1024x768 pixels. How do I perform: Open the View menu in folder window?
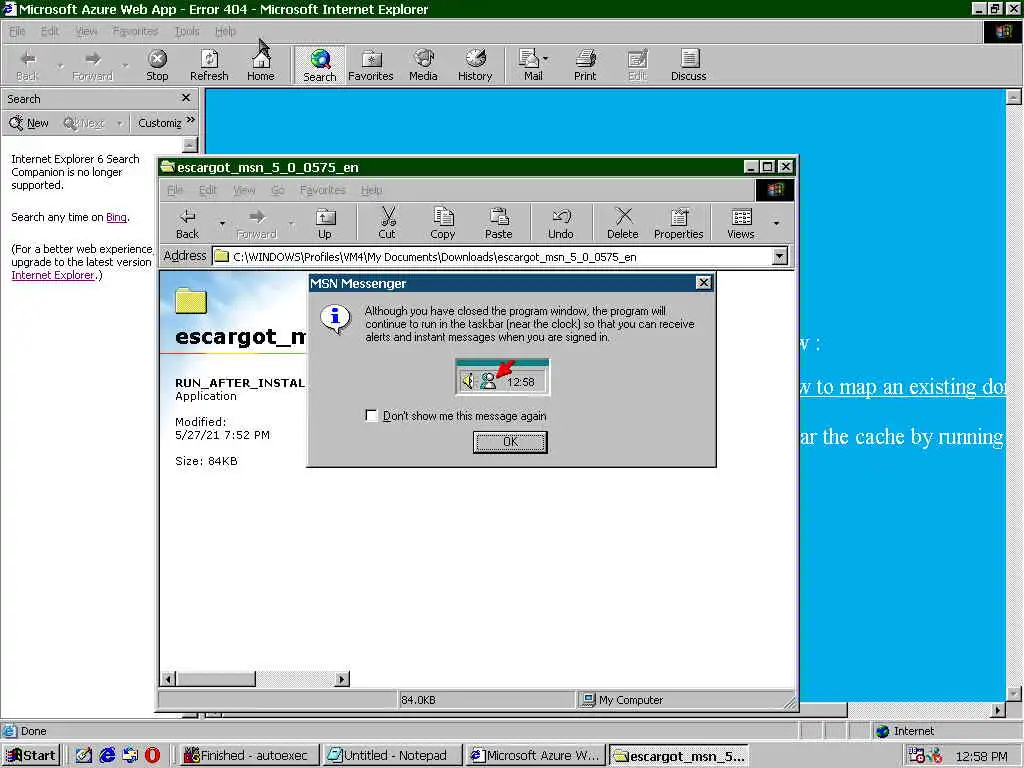tap(244, 190)
